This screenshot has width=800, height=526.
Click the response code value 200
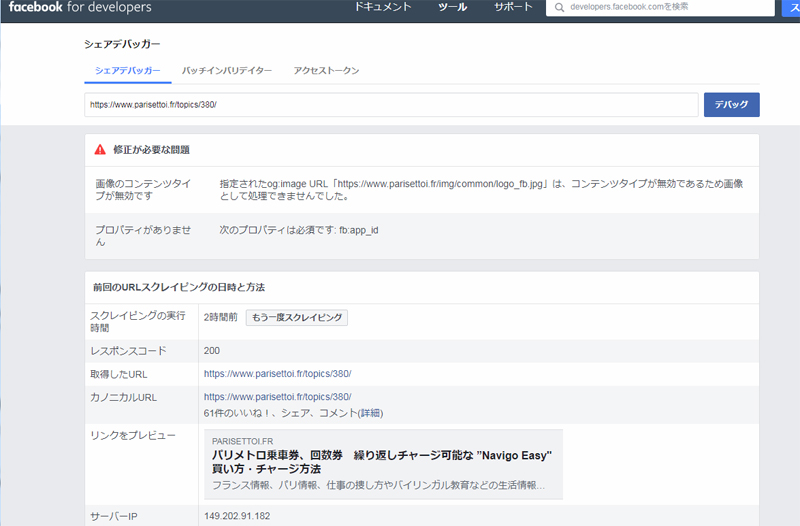[212, 350]
